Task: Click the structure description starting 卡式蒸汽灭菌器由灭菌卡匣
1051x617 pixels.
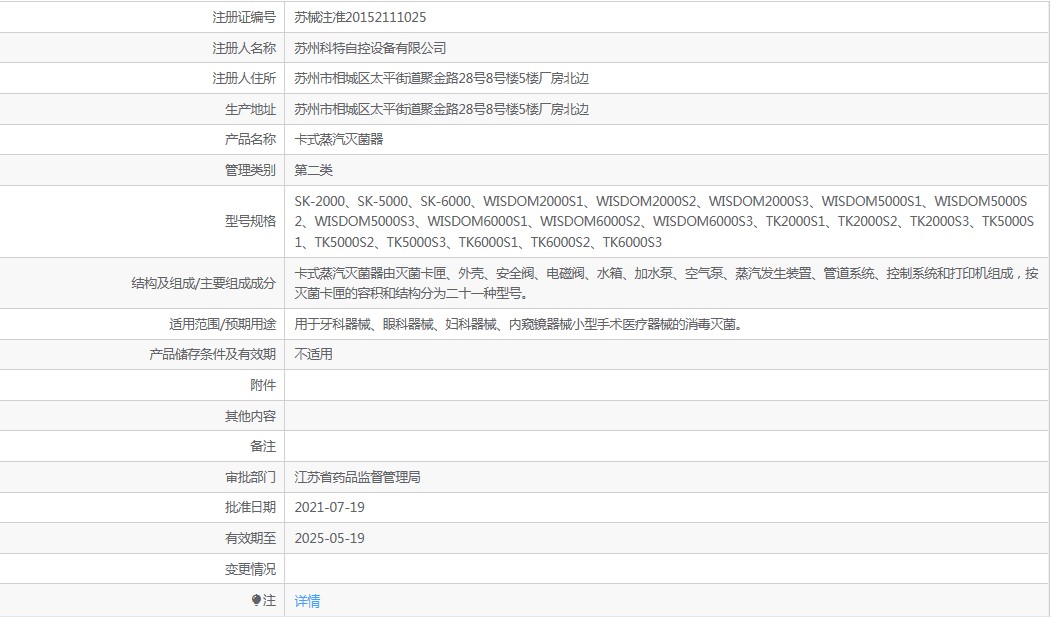Action: point(666,283)
